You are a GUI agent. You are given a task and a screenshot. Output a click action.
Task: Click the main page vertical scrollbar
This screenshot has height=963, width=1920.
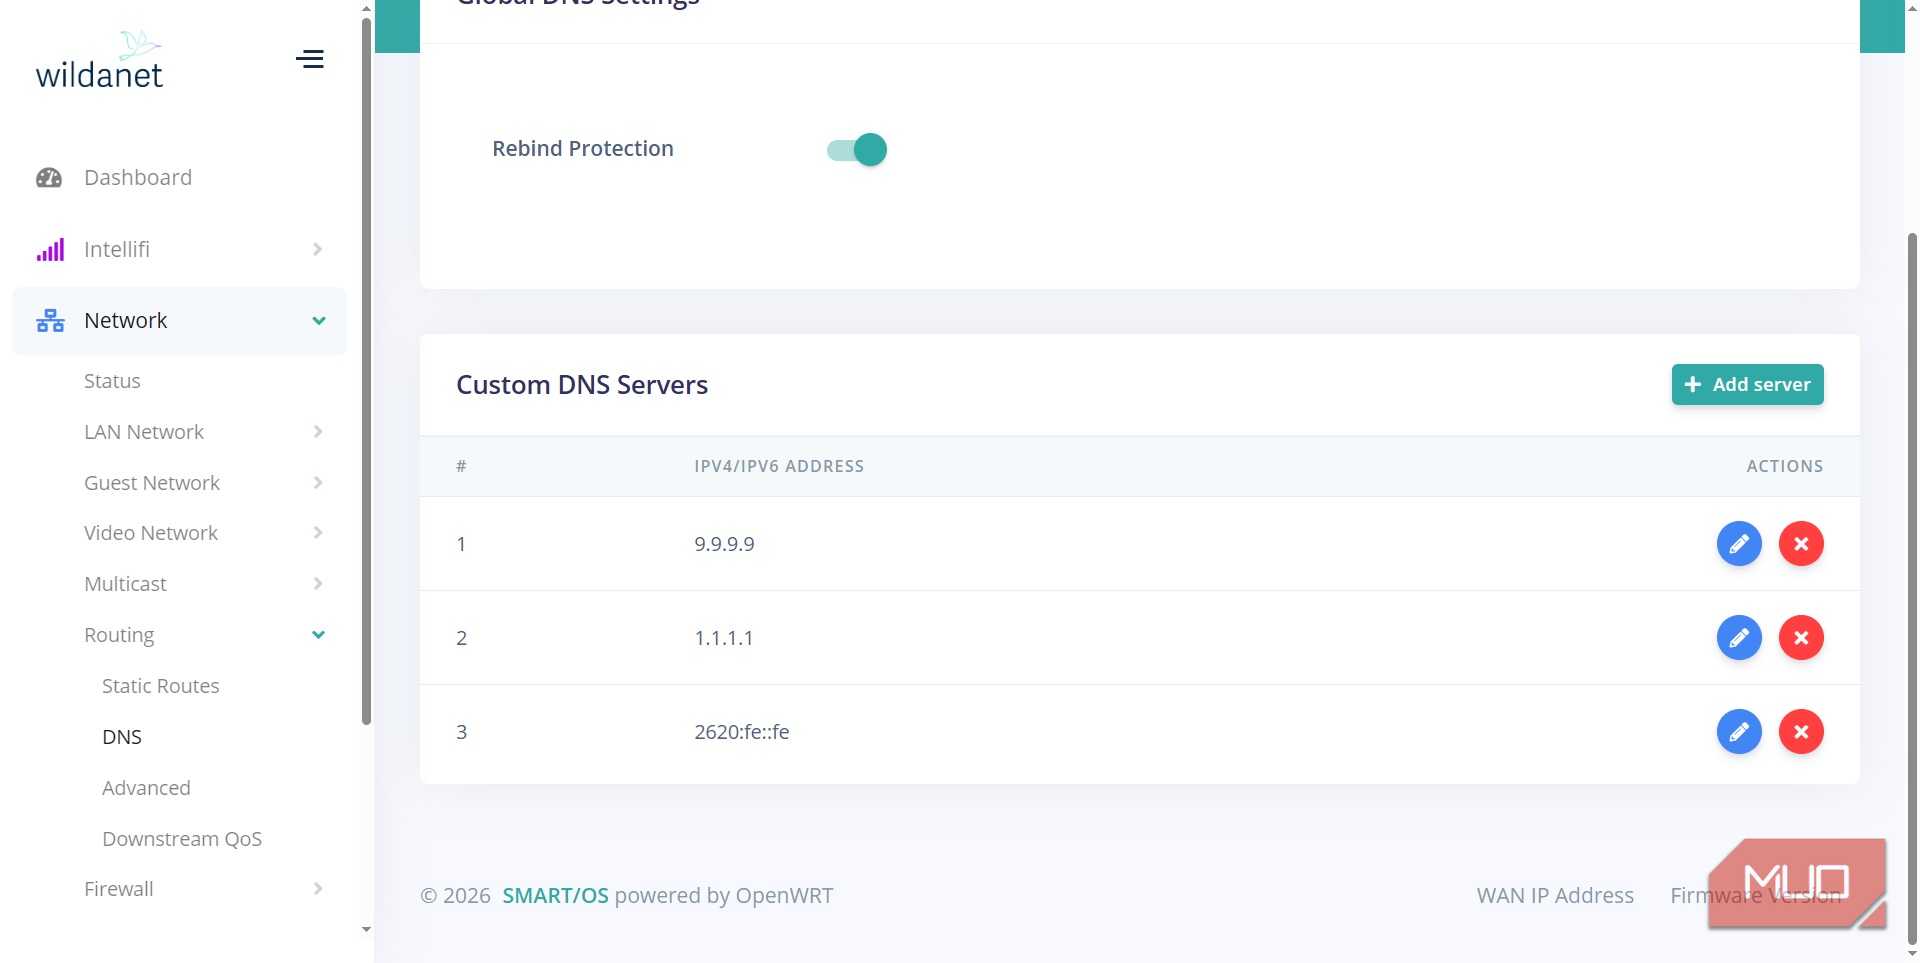[1912, 588]
